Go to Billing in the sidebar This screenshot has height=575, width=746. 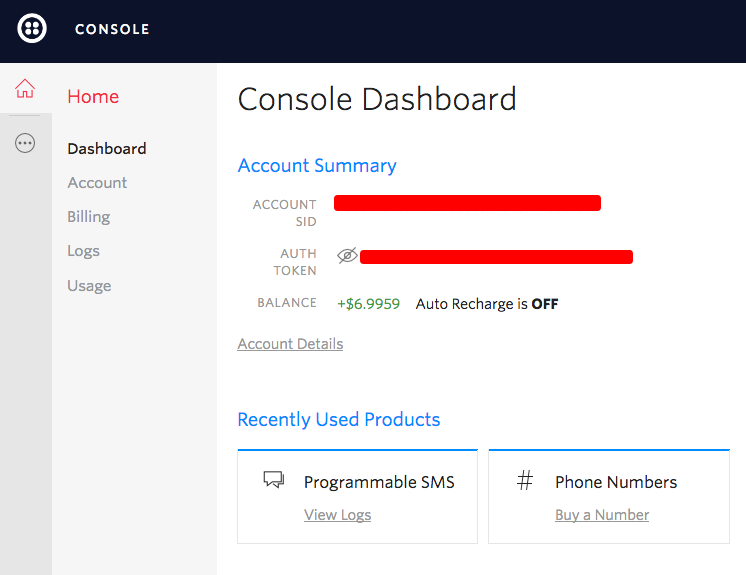(89, 217)
